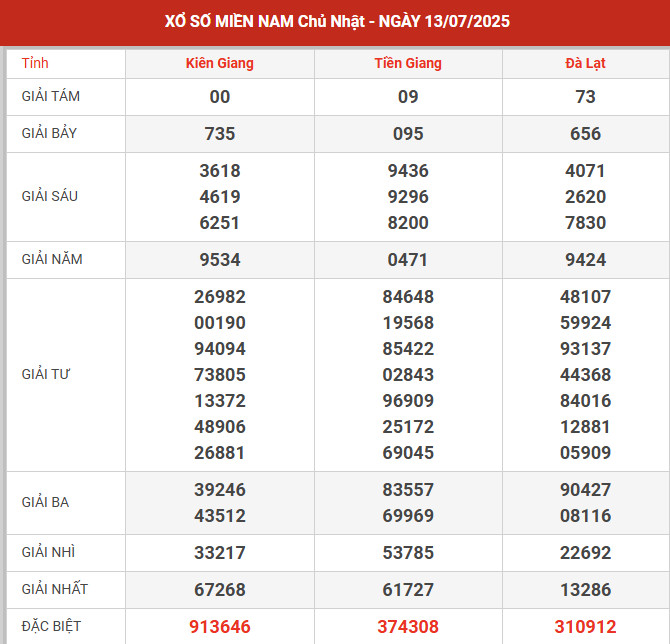Click the number 05909
Screen dimensions: 670x644
(x=585, y=453)
